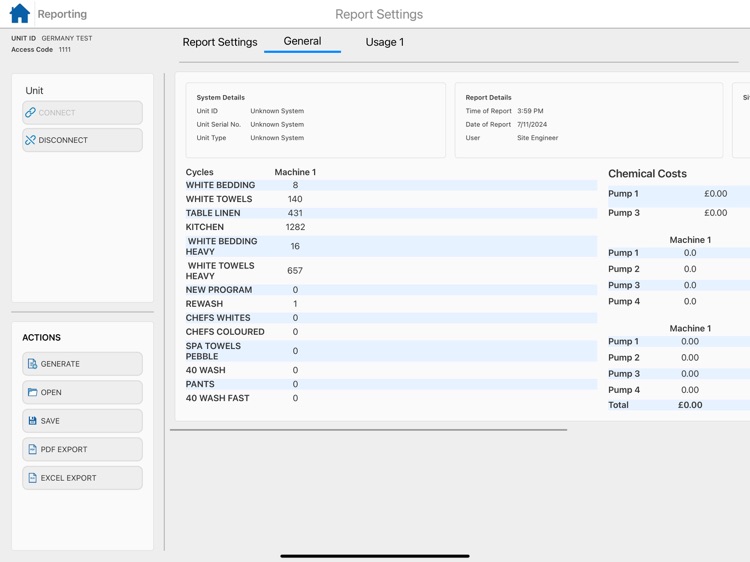The image size is (750, 562).
Task: Click the DISCONNECT button label
Action: 63,140
